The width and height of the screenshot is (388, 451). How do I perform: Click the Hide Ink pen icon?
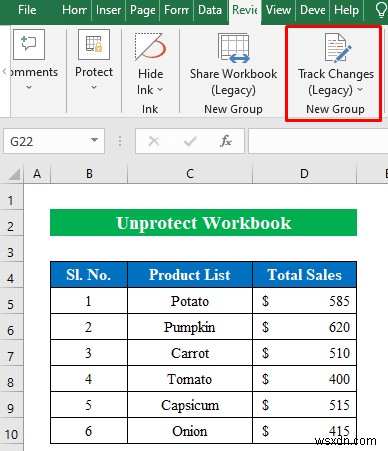click(x=150, y=47)
